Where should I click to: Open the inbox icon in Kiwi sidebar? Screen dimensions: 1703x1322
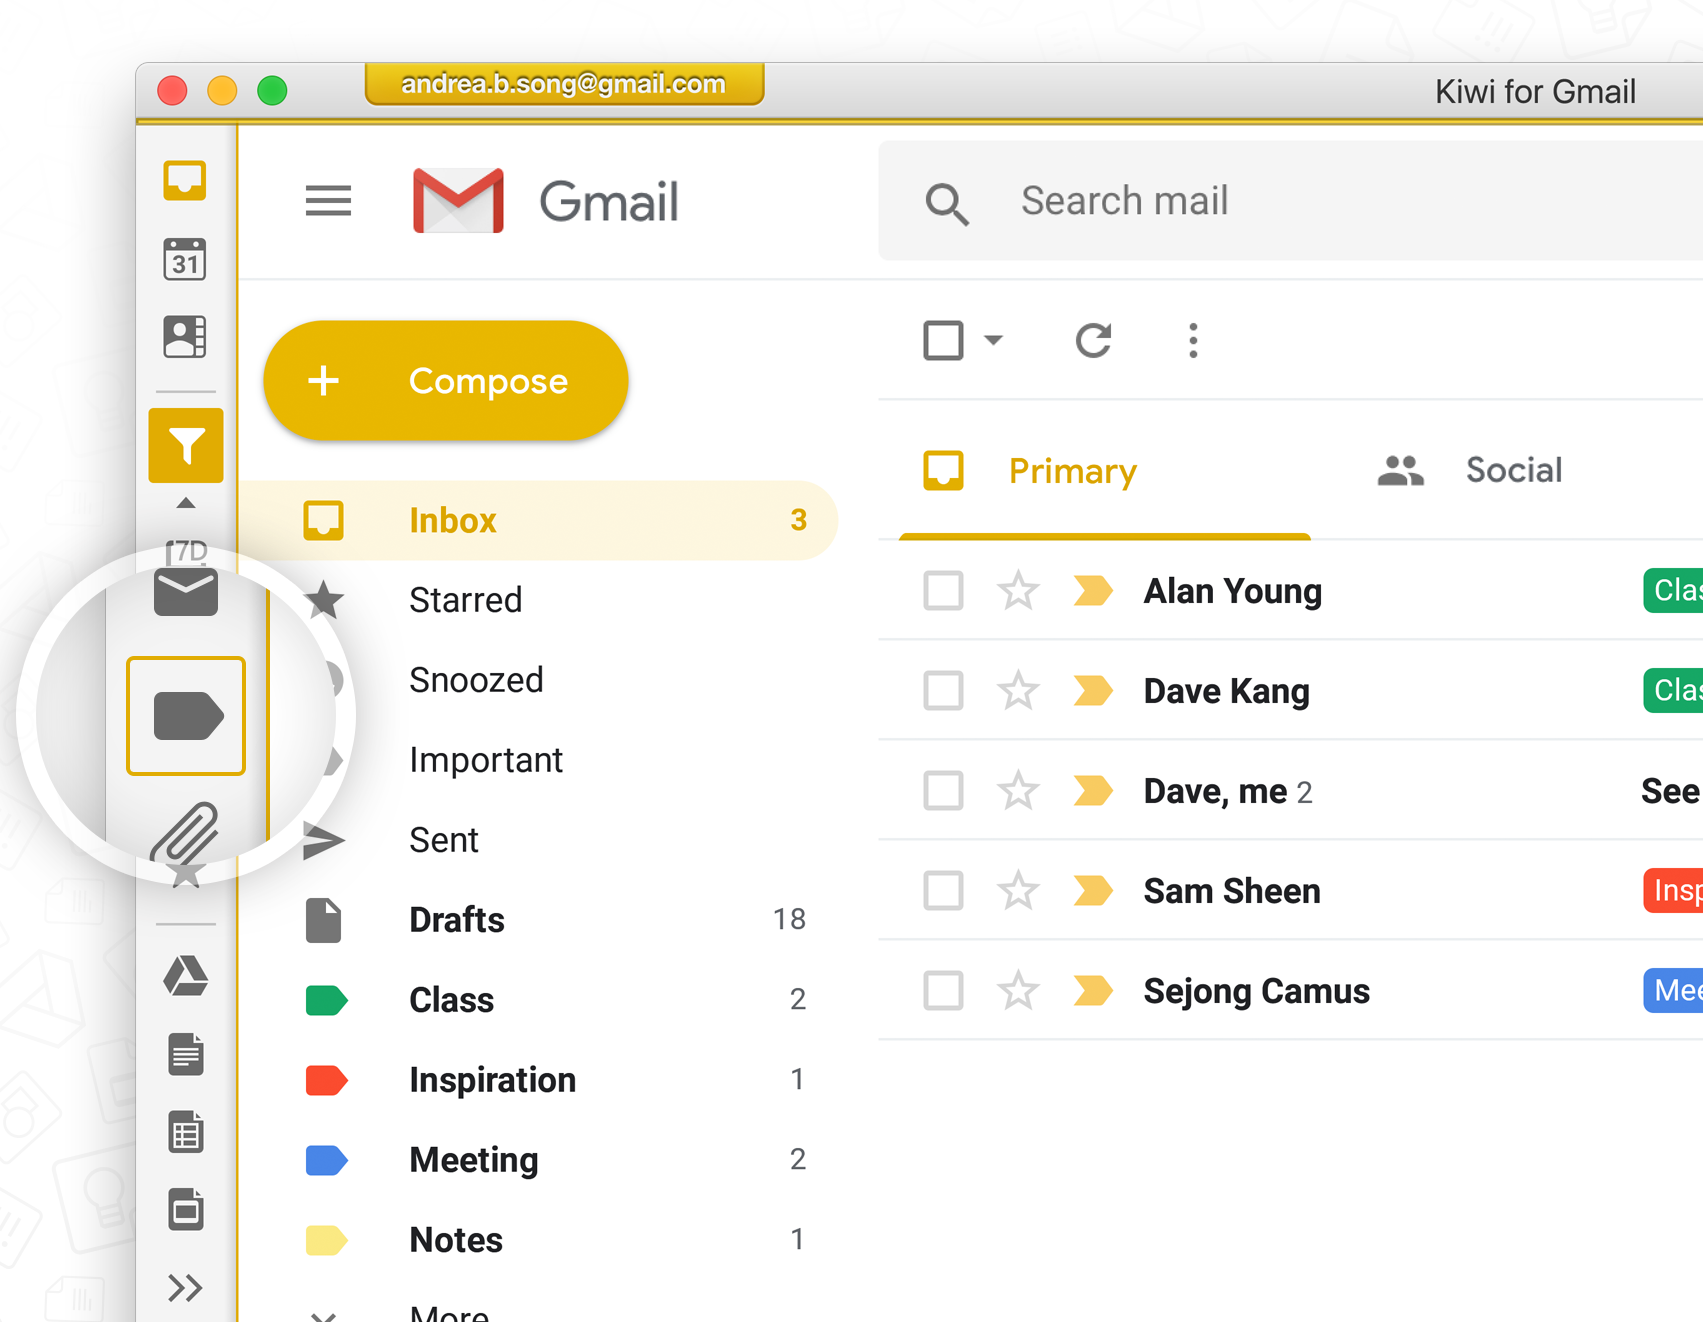point(185,181)
